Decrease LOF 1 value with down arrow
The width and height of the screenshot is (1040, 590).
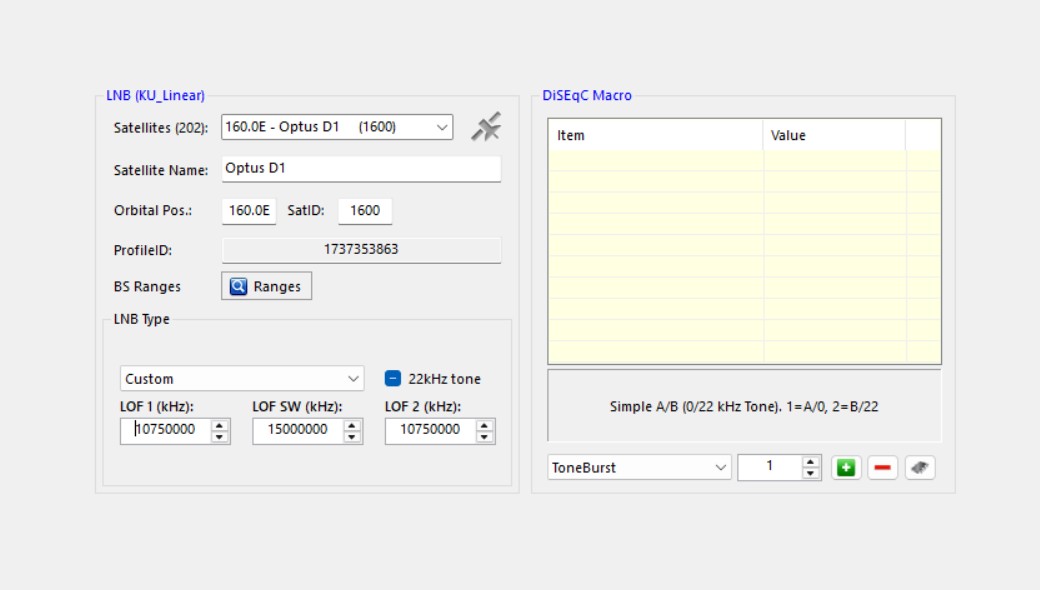click(x=220, y=436)
